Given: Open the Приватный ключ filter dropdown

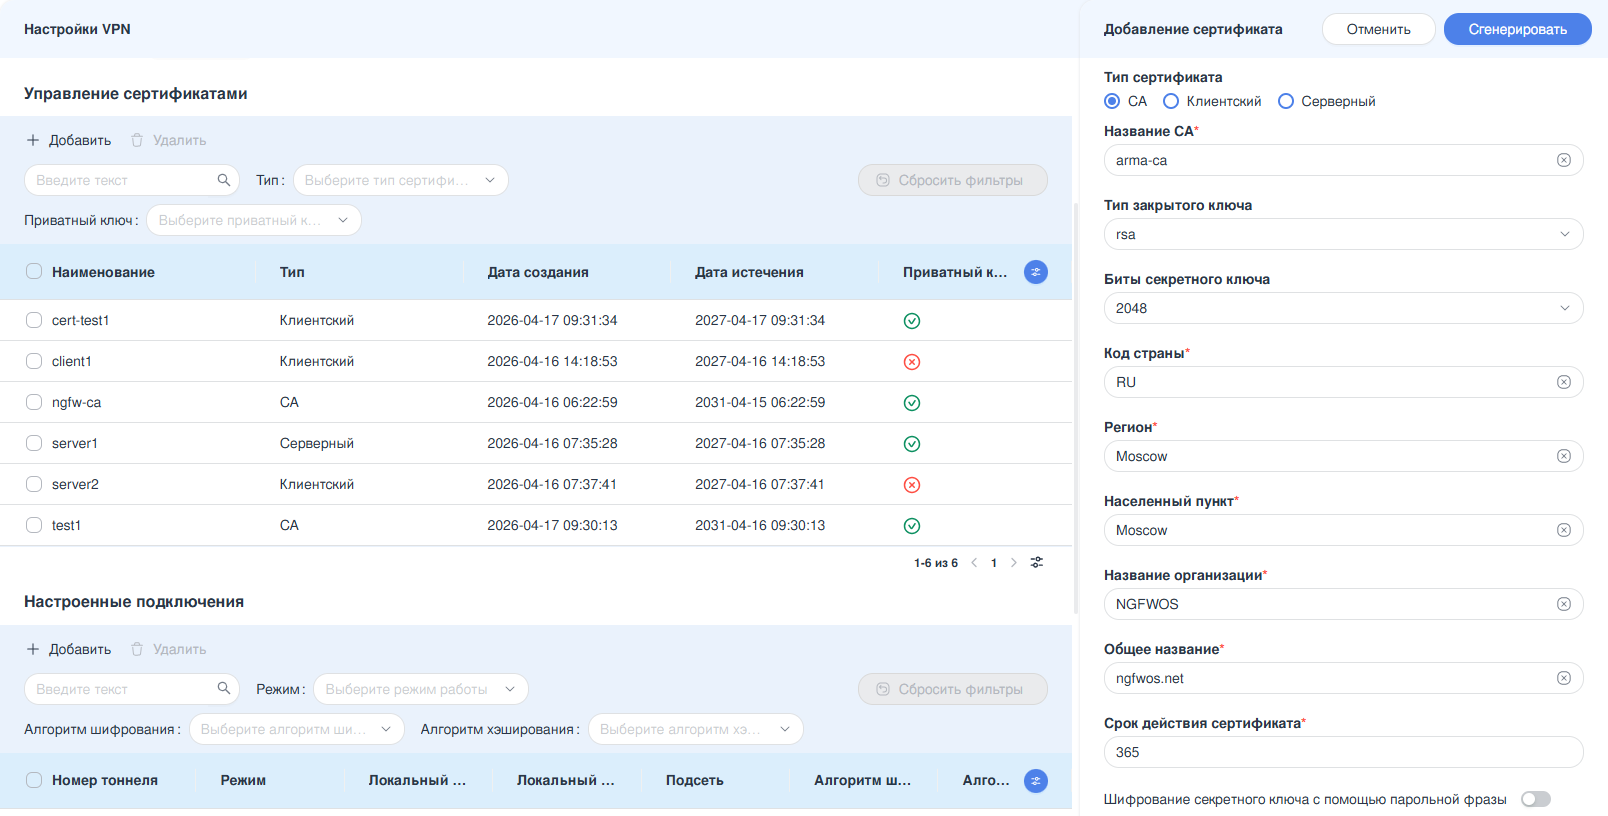Looking at the screenshot, I should point(254,220).
